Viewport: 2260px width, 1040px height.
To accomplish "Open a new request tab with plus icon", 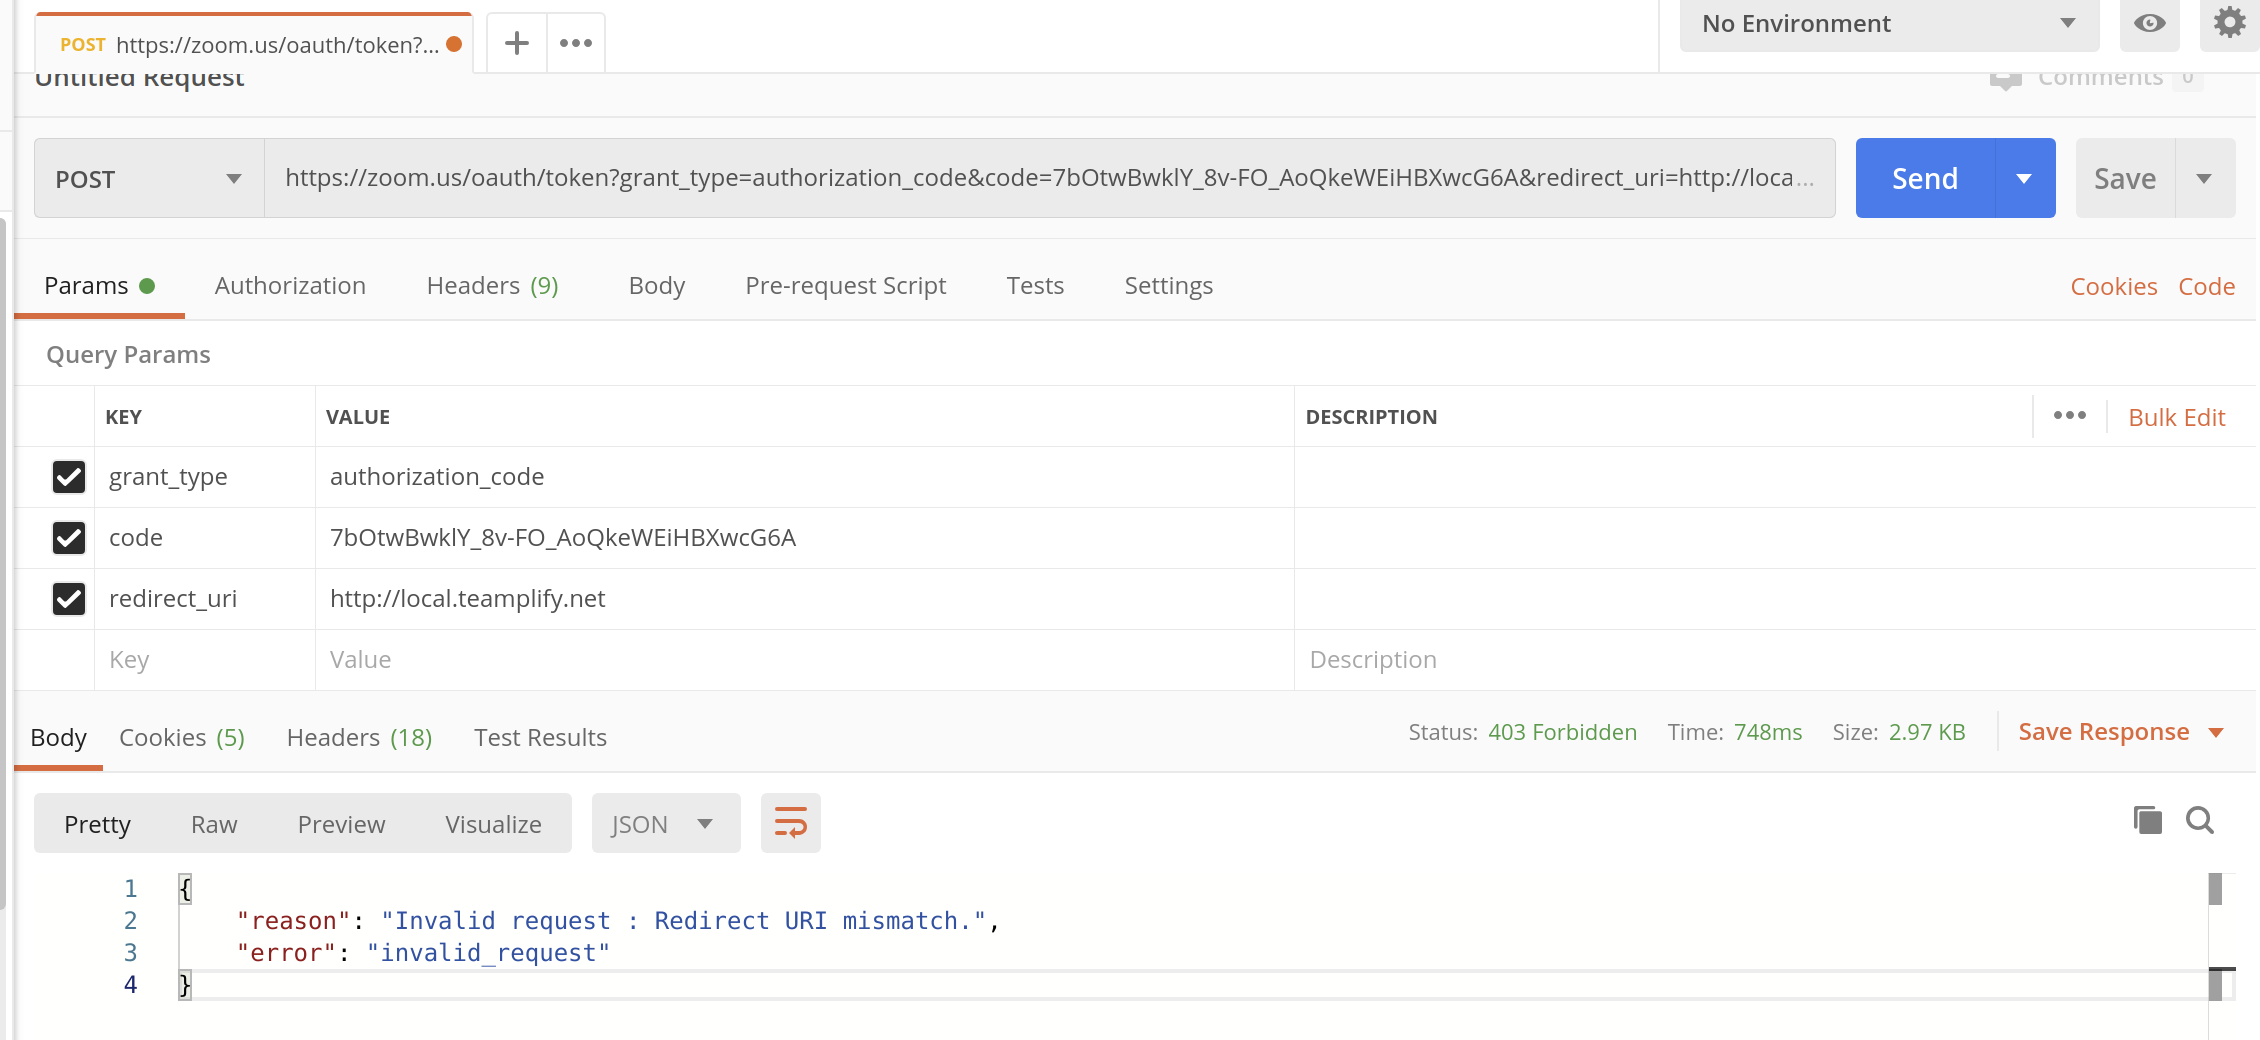I will [516, 43].
